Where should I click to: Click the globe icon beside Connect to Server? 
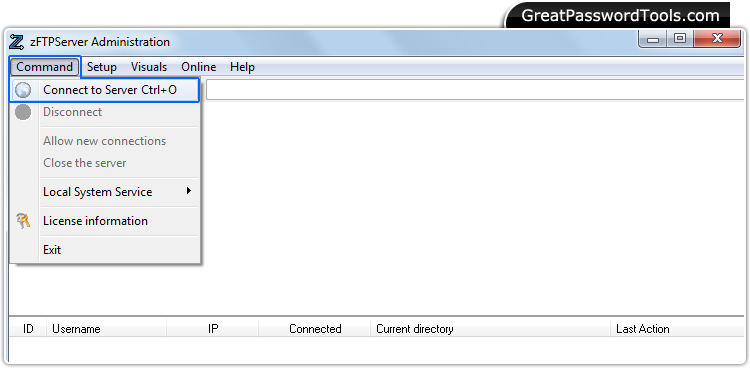(x=23, y=90)
